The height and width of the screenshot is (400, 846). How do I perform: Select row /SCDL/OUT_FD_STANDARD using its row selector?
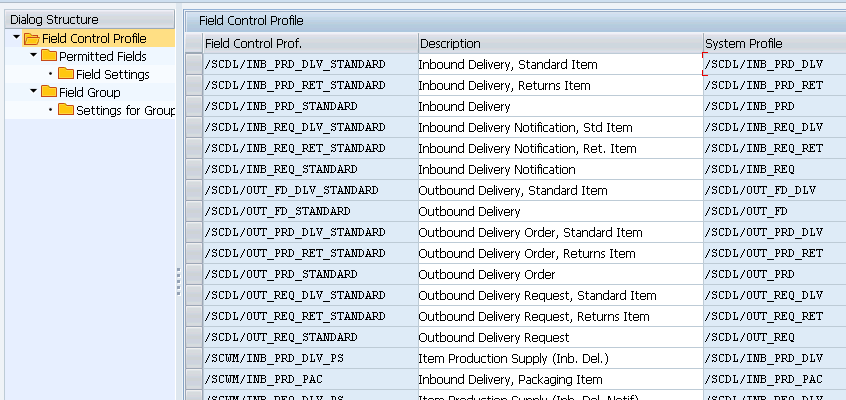193,212
